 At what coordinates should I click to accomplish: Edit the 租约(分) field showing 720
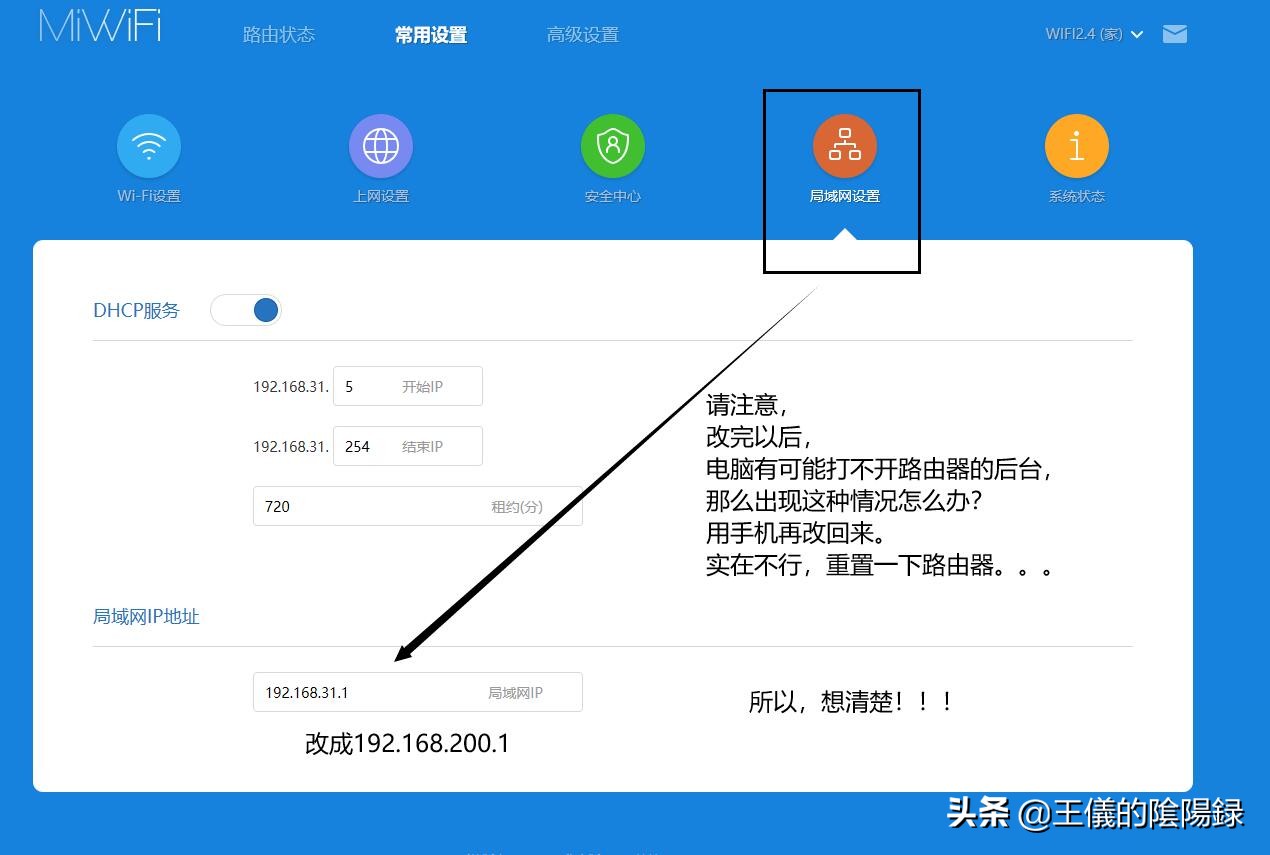click(417, 506)
